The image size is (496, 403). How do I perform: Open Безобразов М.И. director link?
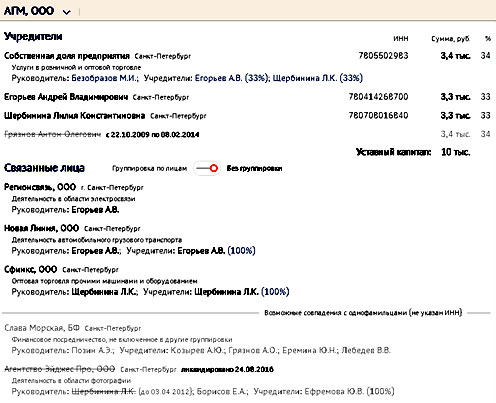[104, 78]
